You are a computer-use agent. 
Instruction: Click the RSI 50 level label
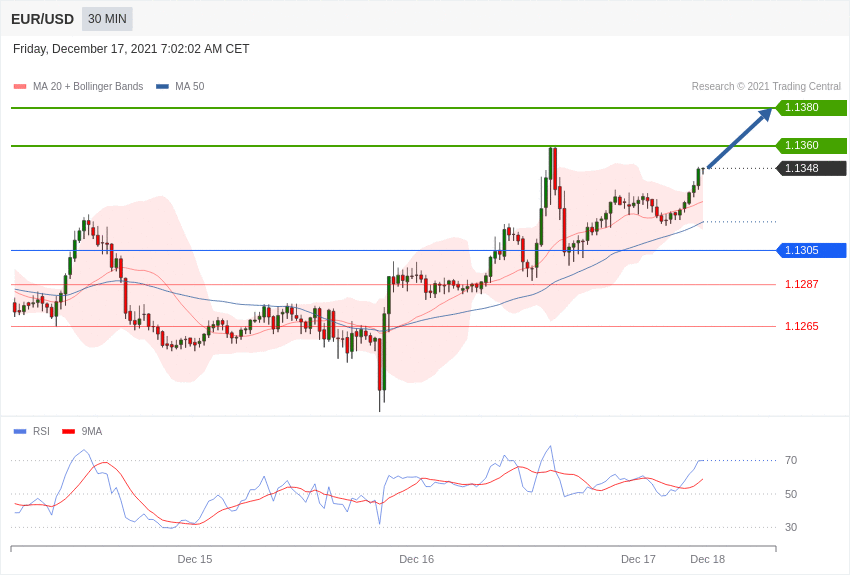click(791, 494)
